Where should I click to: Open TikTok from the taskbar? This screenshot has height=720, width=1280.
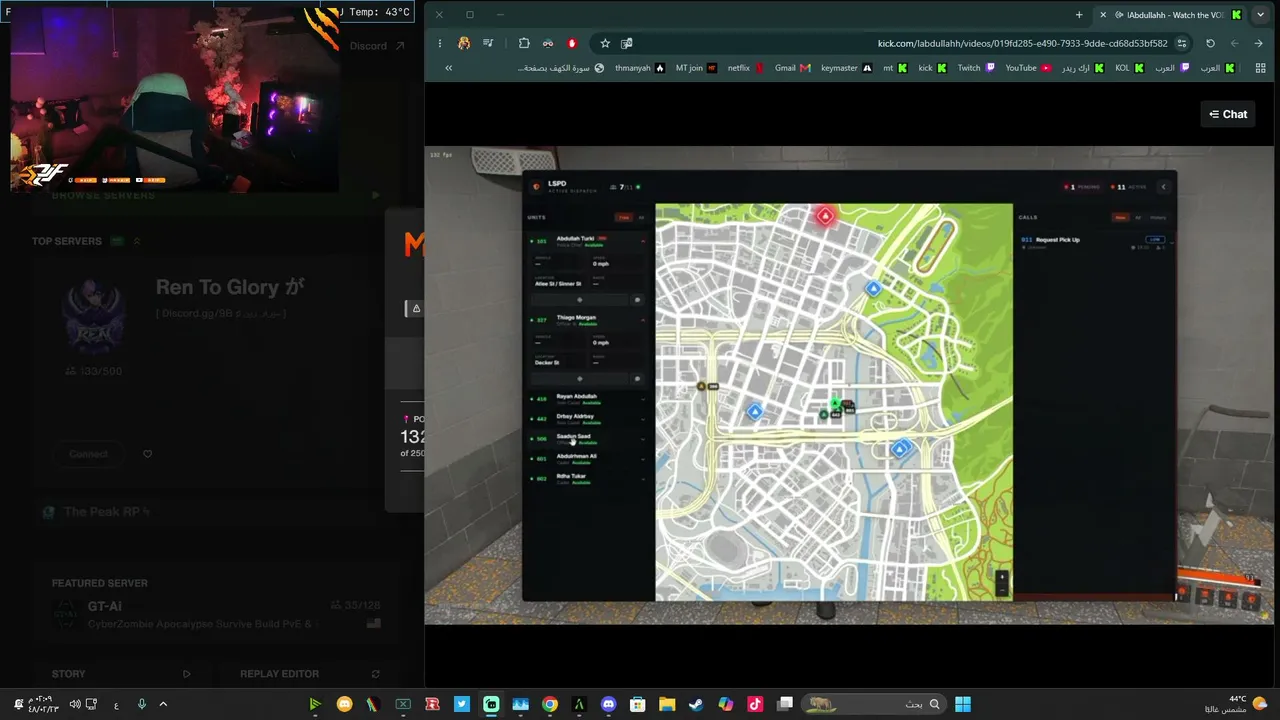tap(755, 704)
